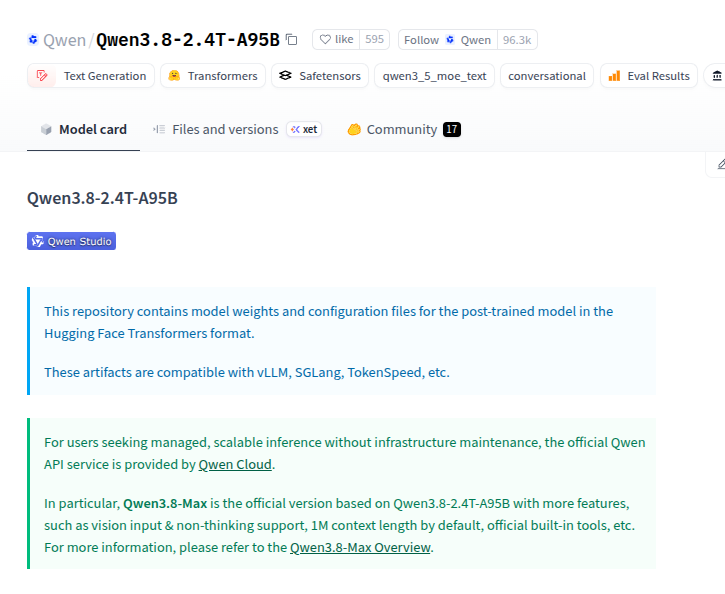
Task: Filter by the Text Generation tag
Action: (x=91, y=76)
